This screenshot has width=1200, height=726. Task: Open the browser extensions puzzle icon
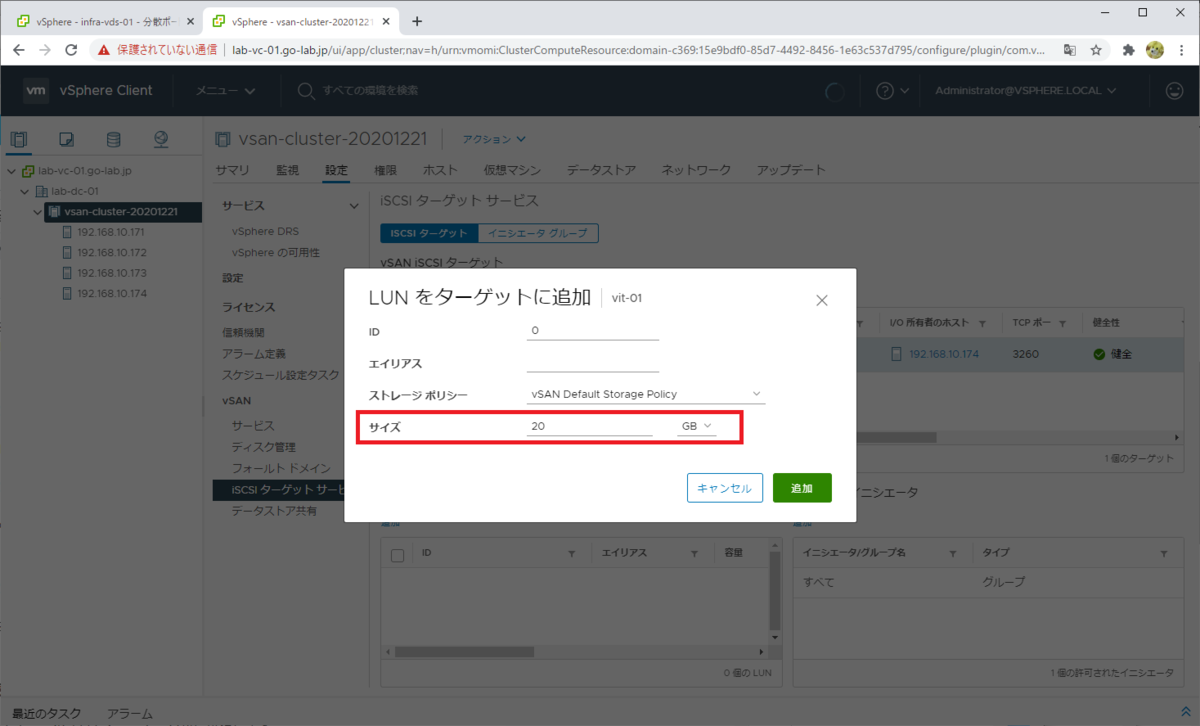tap(1129, 49)
